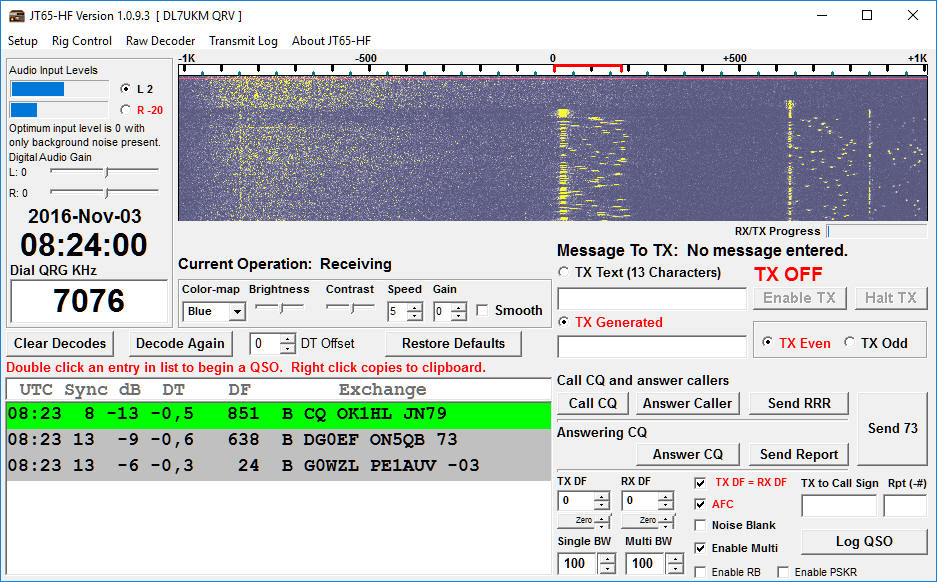This screenshot has height=582, width=937.
Task: Decrease waterfall Gain with down arrow
Action: click(458, 315)
